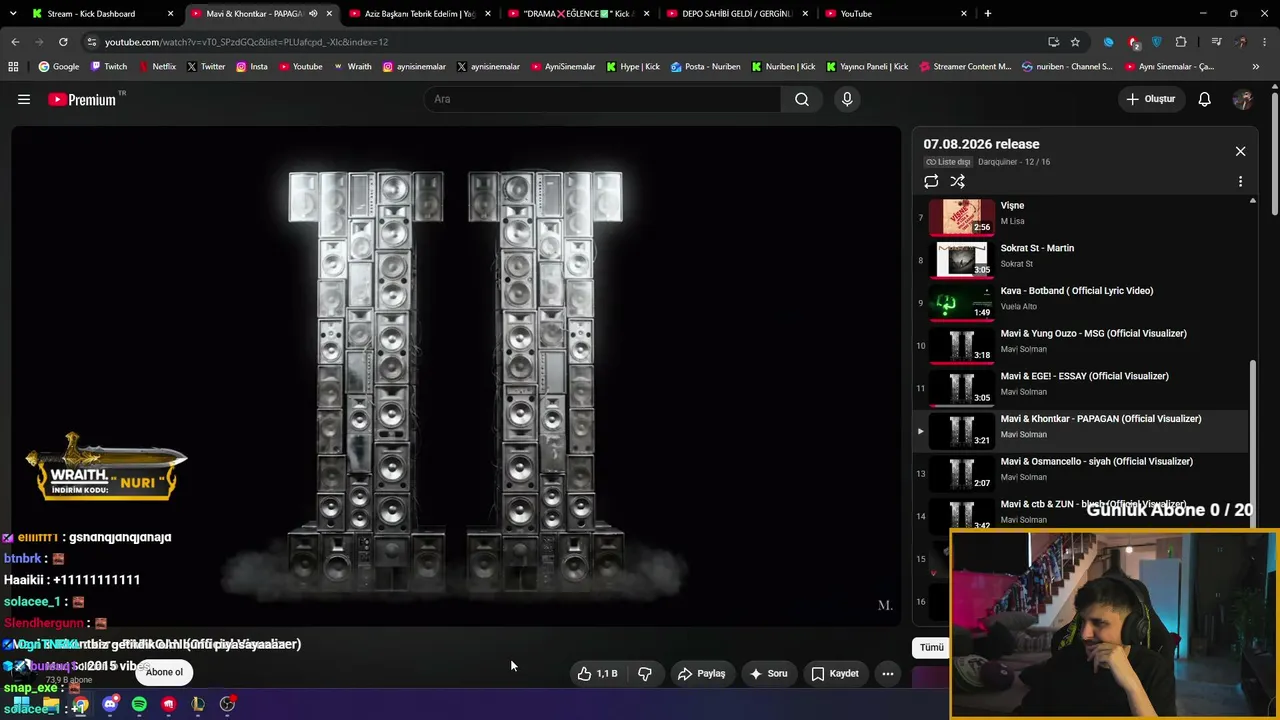Click the browser address bar URL

point(246,42)
